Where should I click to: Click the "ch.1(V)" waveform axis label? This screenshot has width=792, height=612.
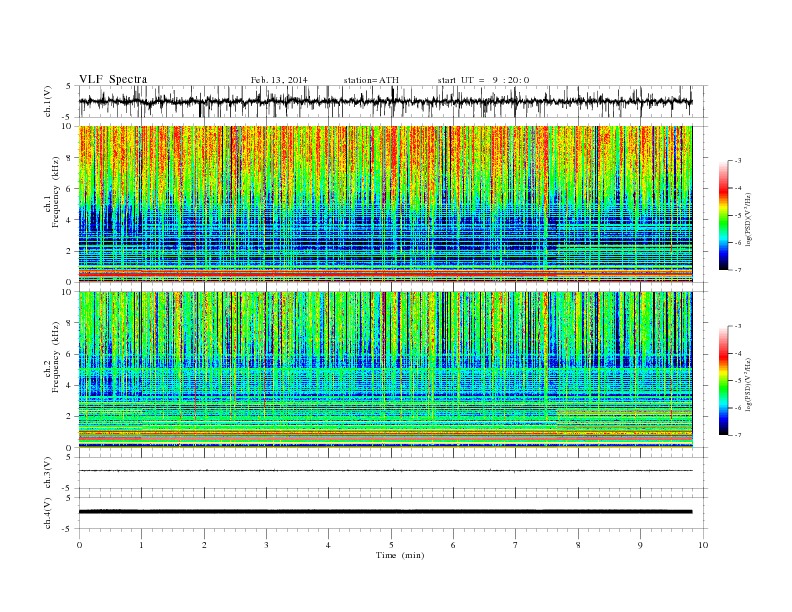48,101
